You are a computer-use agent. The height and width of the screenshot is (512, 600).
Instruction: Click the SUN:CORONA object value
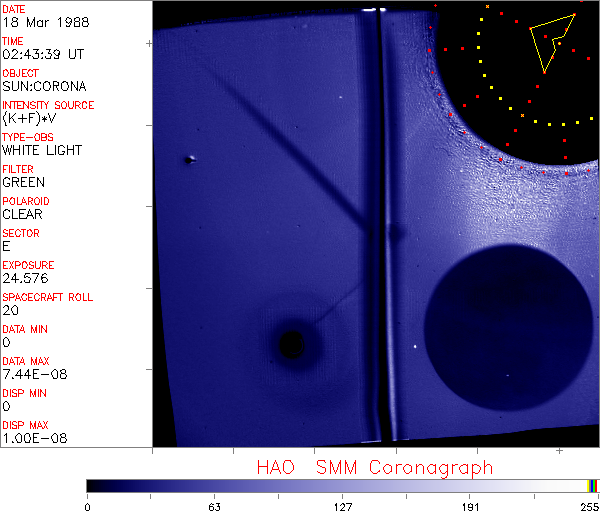coord(44,86)
